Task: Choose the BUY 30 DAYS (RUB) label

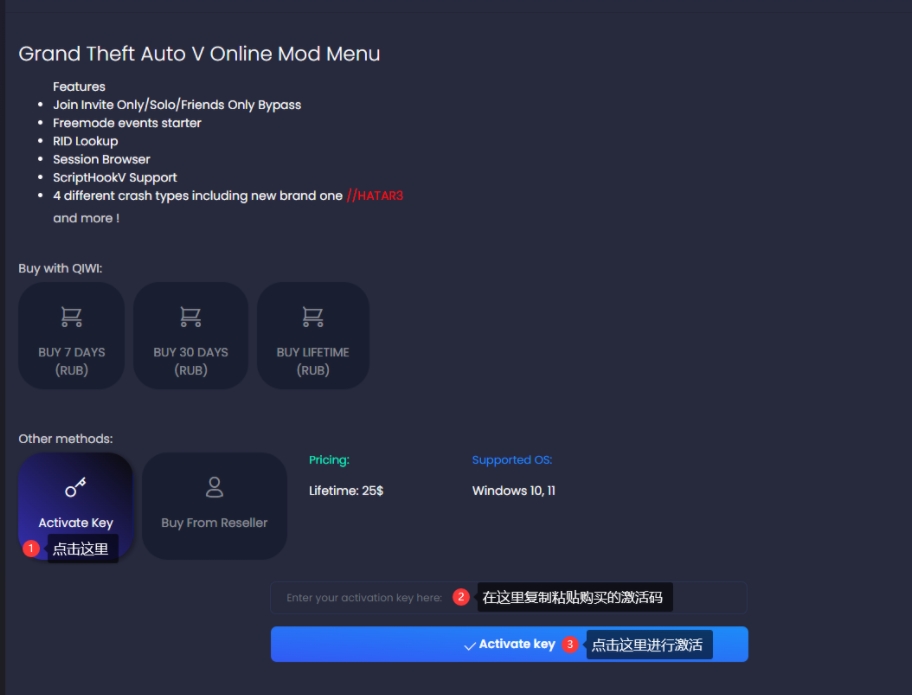Action: (191, 361)
